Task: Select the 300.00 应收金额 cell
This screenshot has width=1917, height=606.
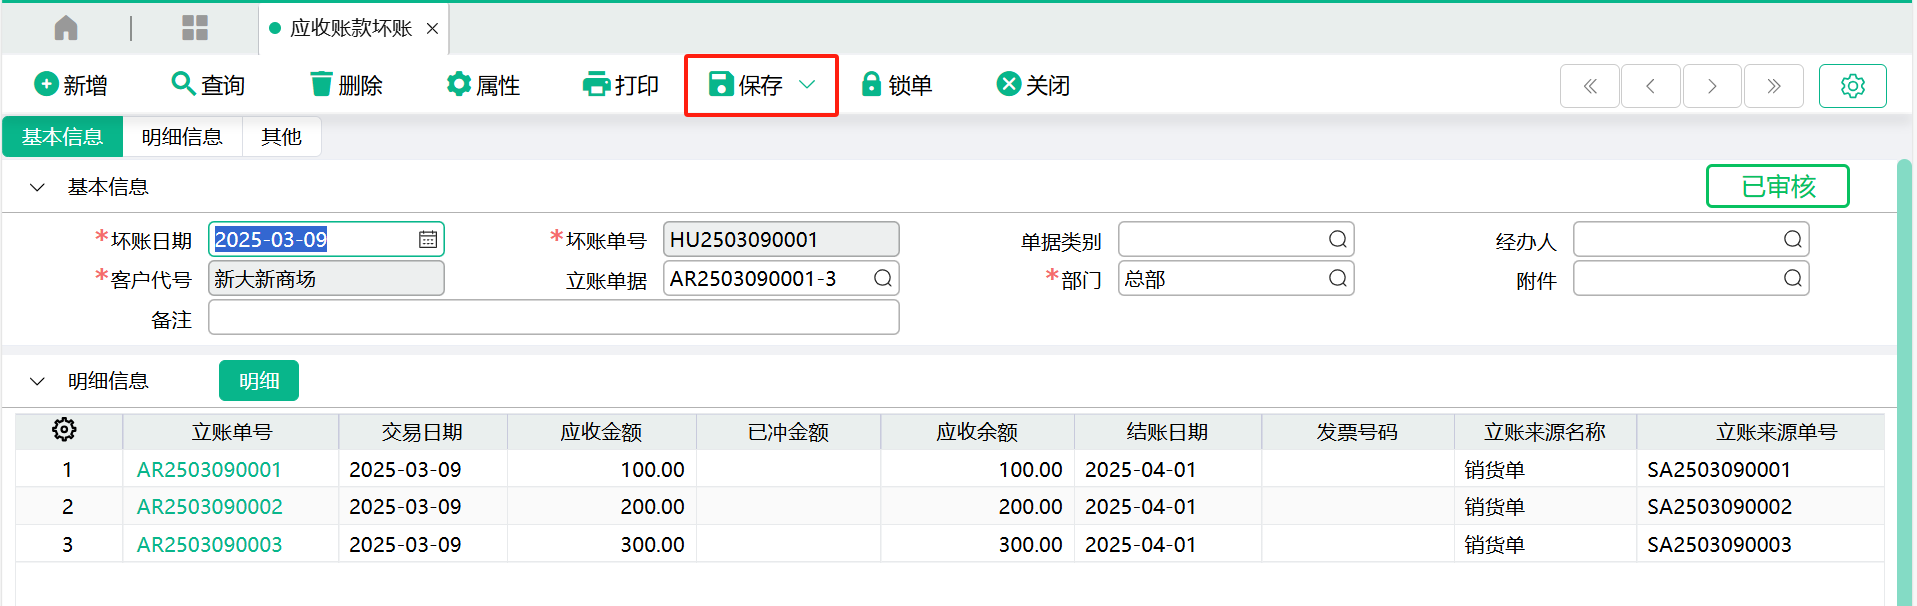Action: [602, 545]
